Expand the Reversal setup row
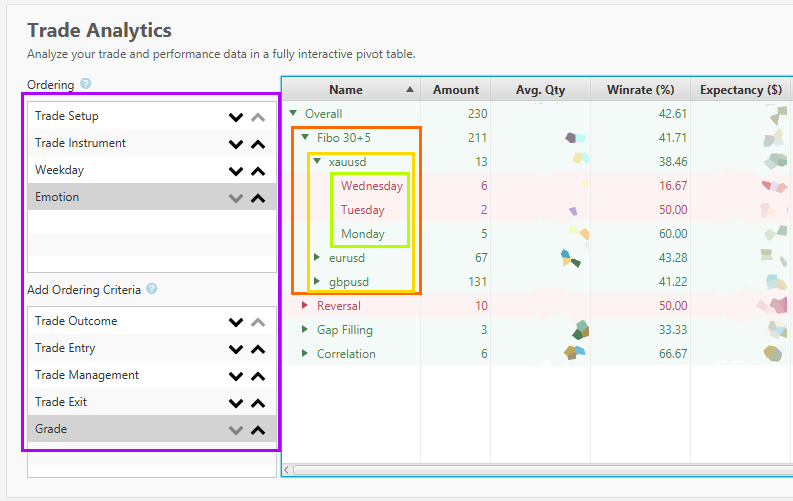This screenshot has width=793, height=501. click(304, 305)
